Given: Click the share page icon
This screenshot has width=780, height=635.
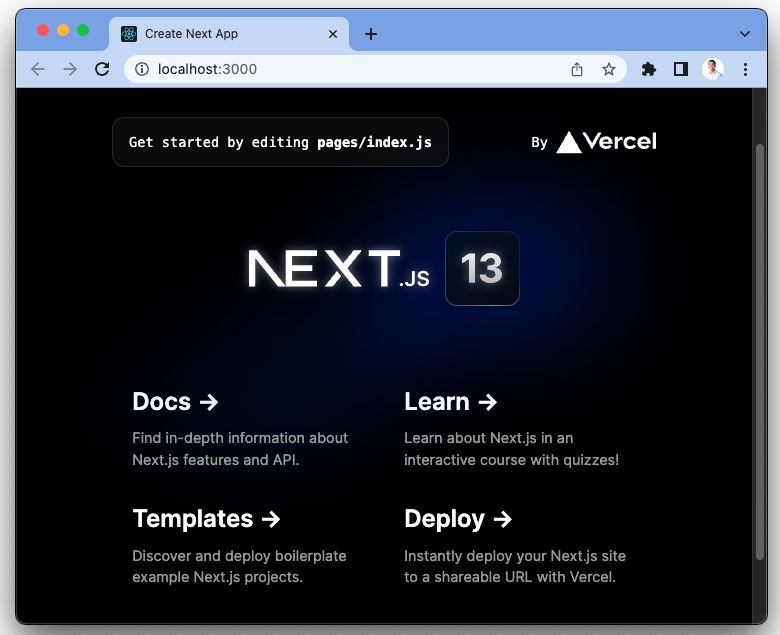Looking at the screenshot, I should pos(577,69).
